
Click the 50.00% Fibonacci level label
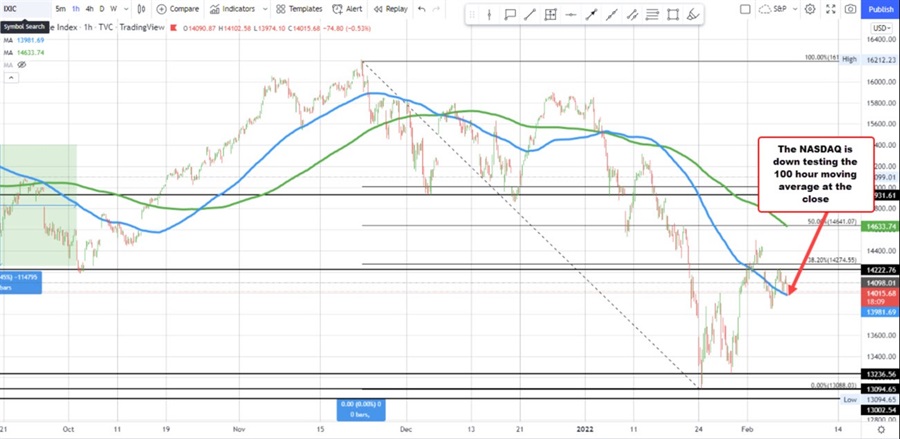832,222
